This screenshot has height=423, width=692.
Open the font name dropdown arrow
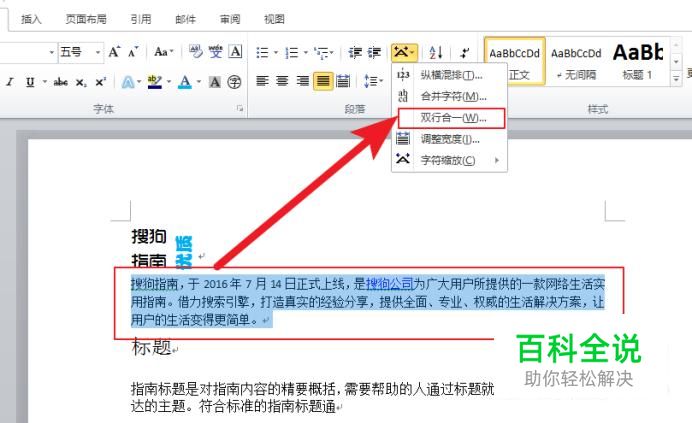tap(52, 53)
